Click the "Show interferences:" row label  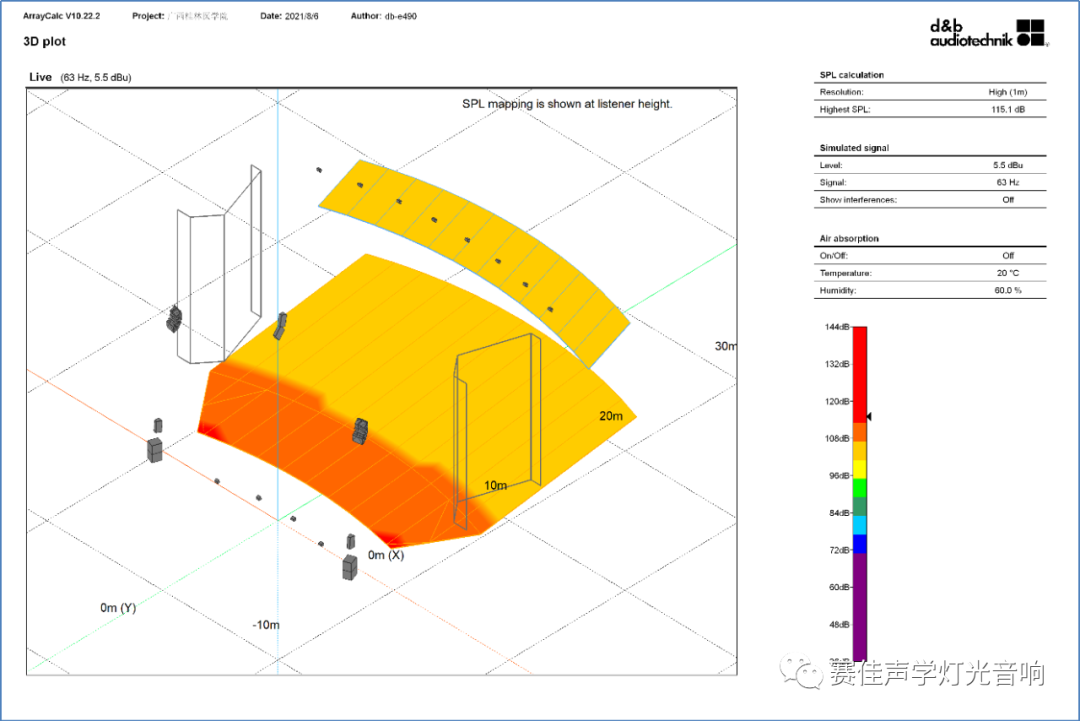pos(858,200)
